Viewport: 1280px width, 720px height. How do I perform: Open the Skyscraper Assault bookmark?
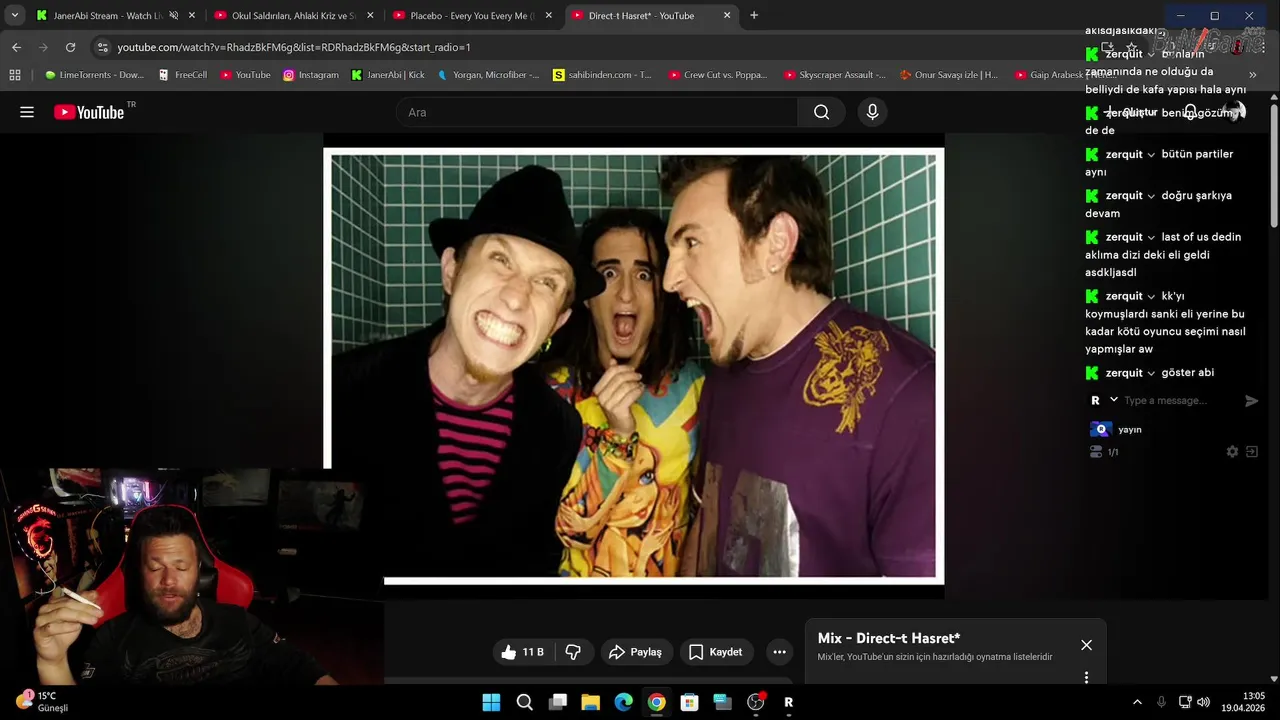(x=835, y=75)
